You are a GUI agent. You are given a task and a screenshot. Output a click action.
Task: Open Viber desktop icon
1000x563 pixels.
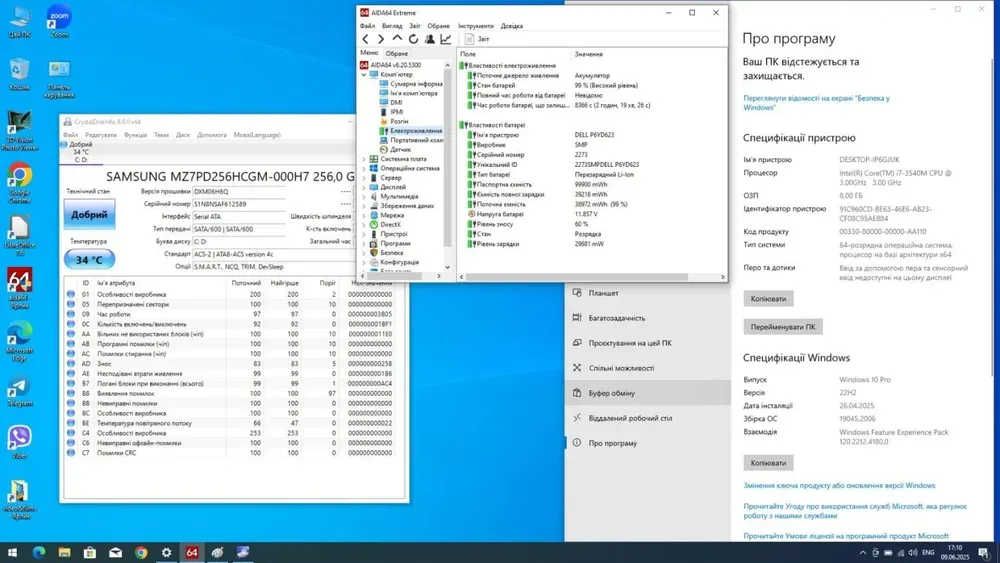(x=19, y=438)
